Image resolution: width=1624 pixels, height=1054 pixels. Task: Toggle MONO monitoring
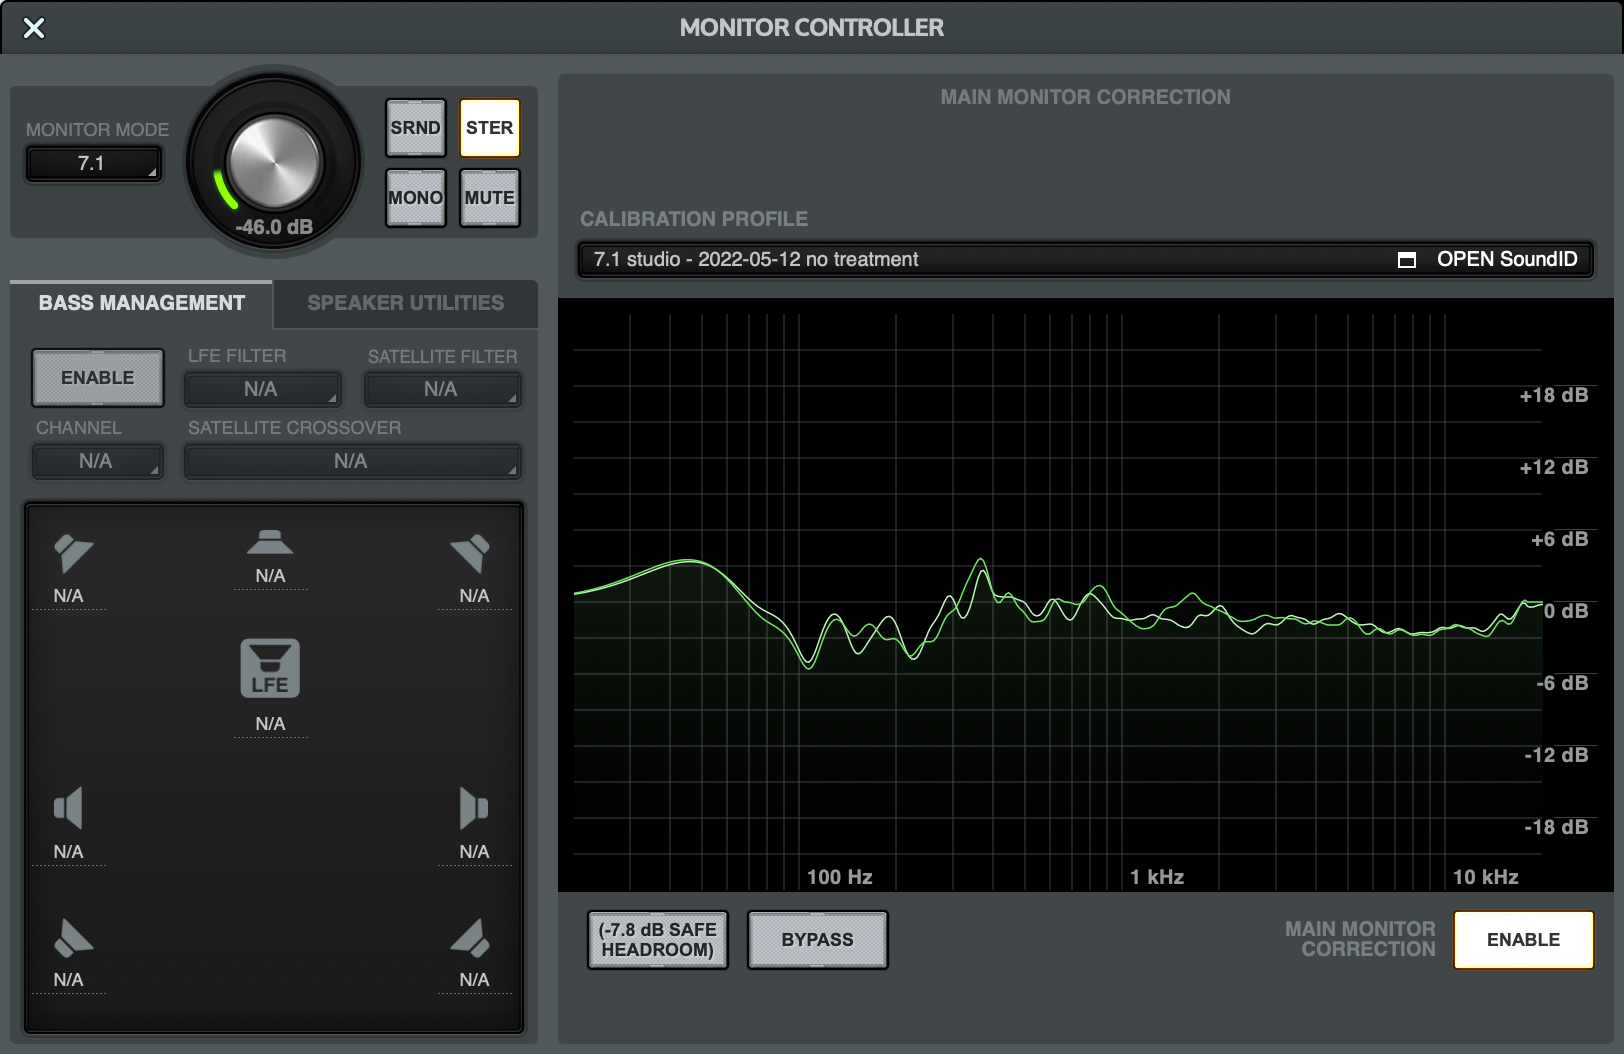click(415, 198)
